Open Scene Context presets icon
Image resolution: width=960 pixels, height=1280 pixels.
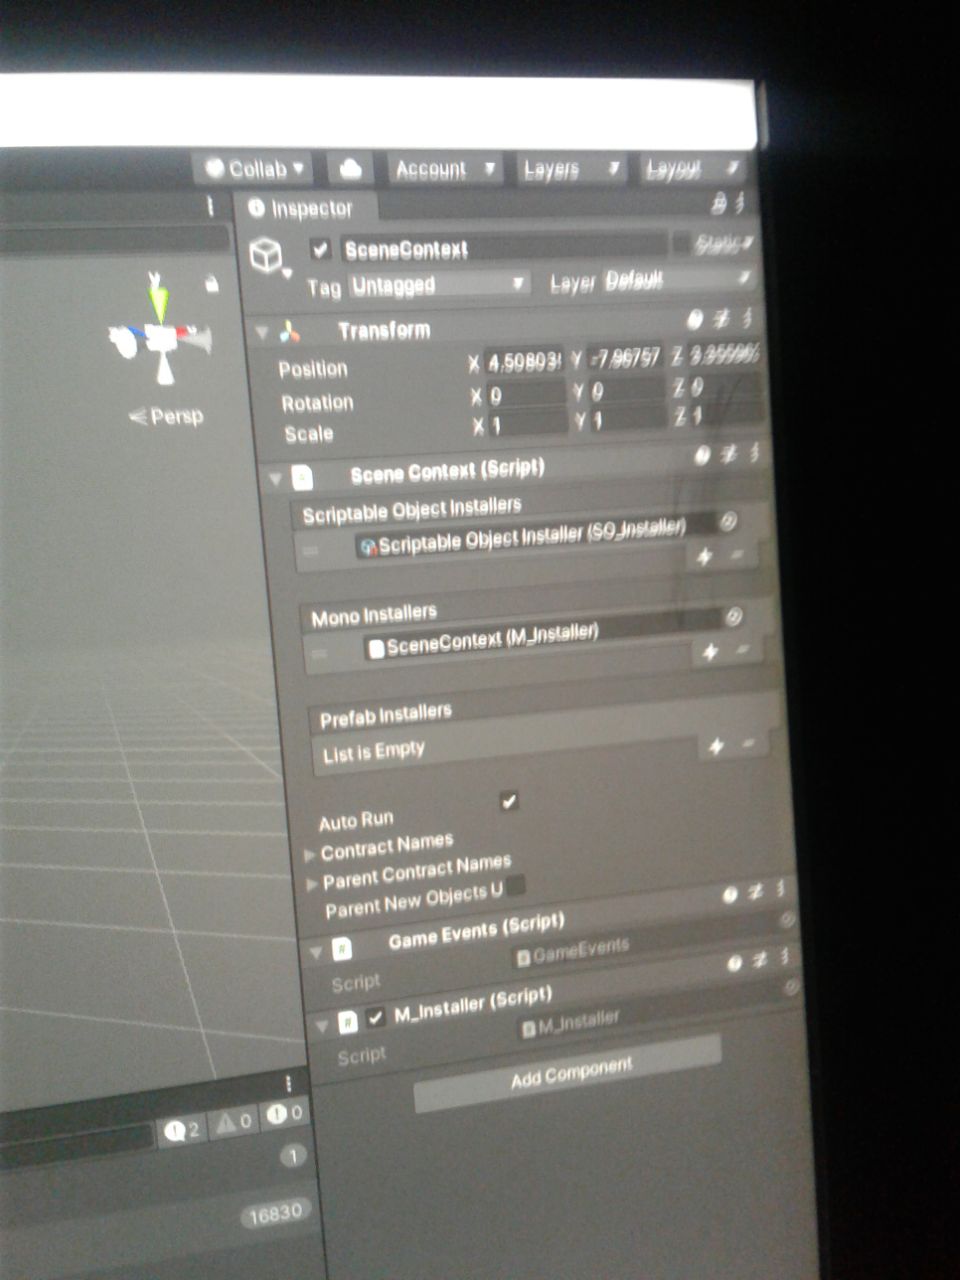coord(728,455)
